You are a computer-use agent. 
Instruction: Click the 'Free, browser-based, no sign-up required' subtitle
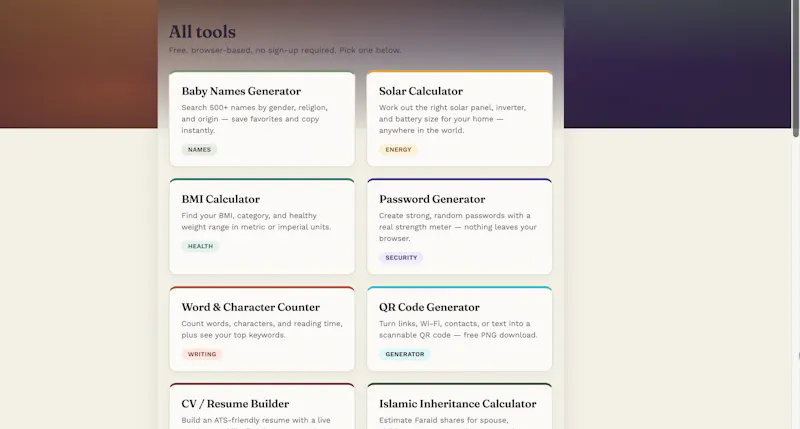(285, 50)
